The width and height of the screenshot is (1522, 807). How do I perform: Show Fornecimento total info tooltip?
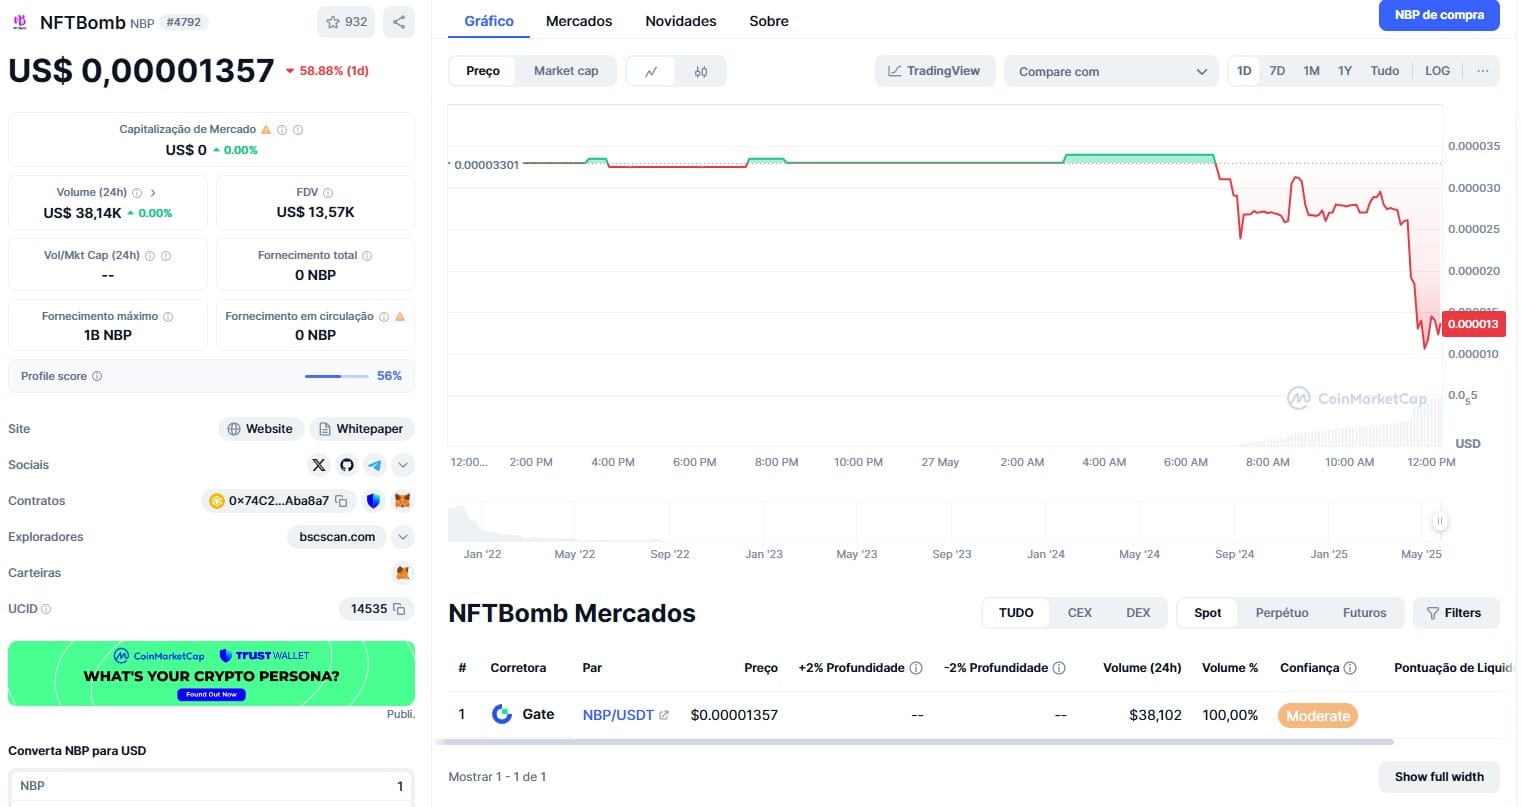click(367, 256)
